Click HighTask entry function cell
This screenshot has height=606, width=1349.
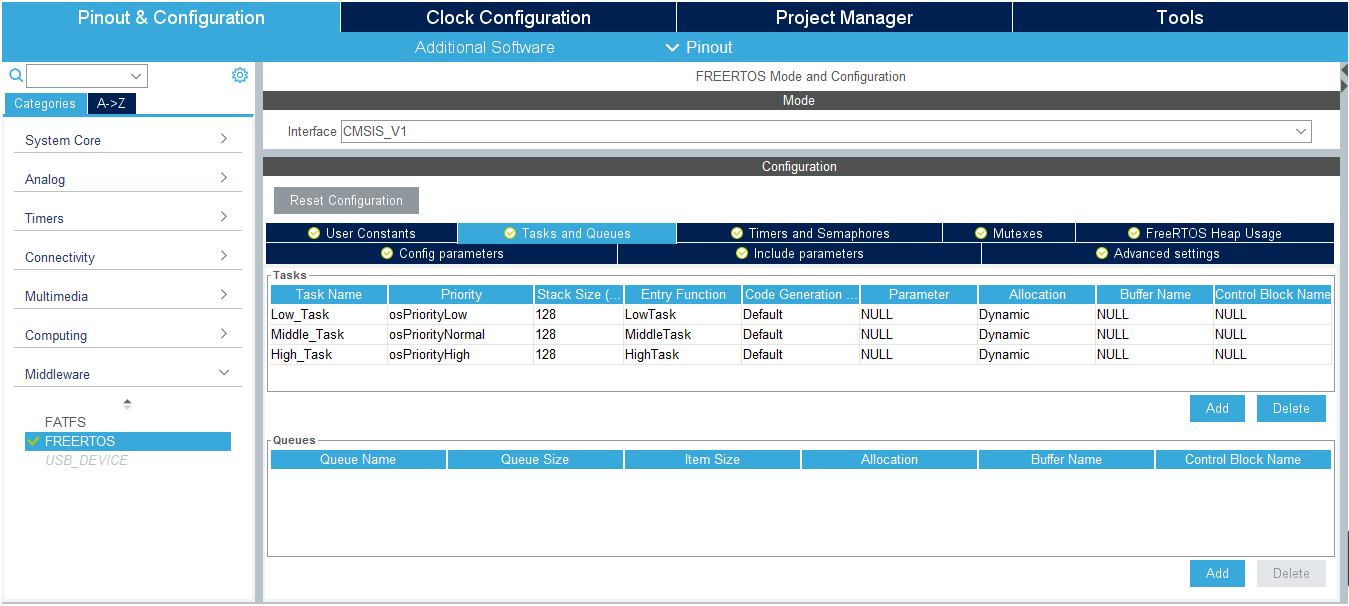click(681, 354)
